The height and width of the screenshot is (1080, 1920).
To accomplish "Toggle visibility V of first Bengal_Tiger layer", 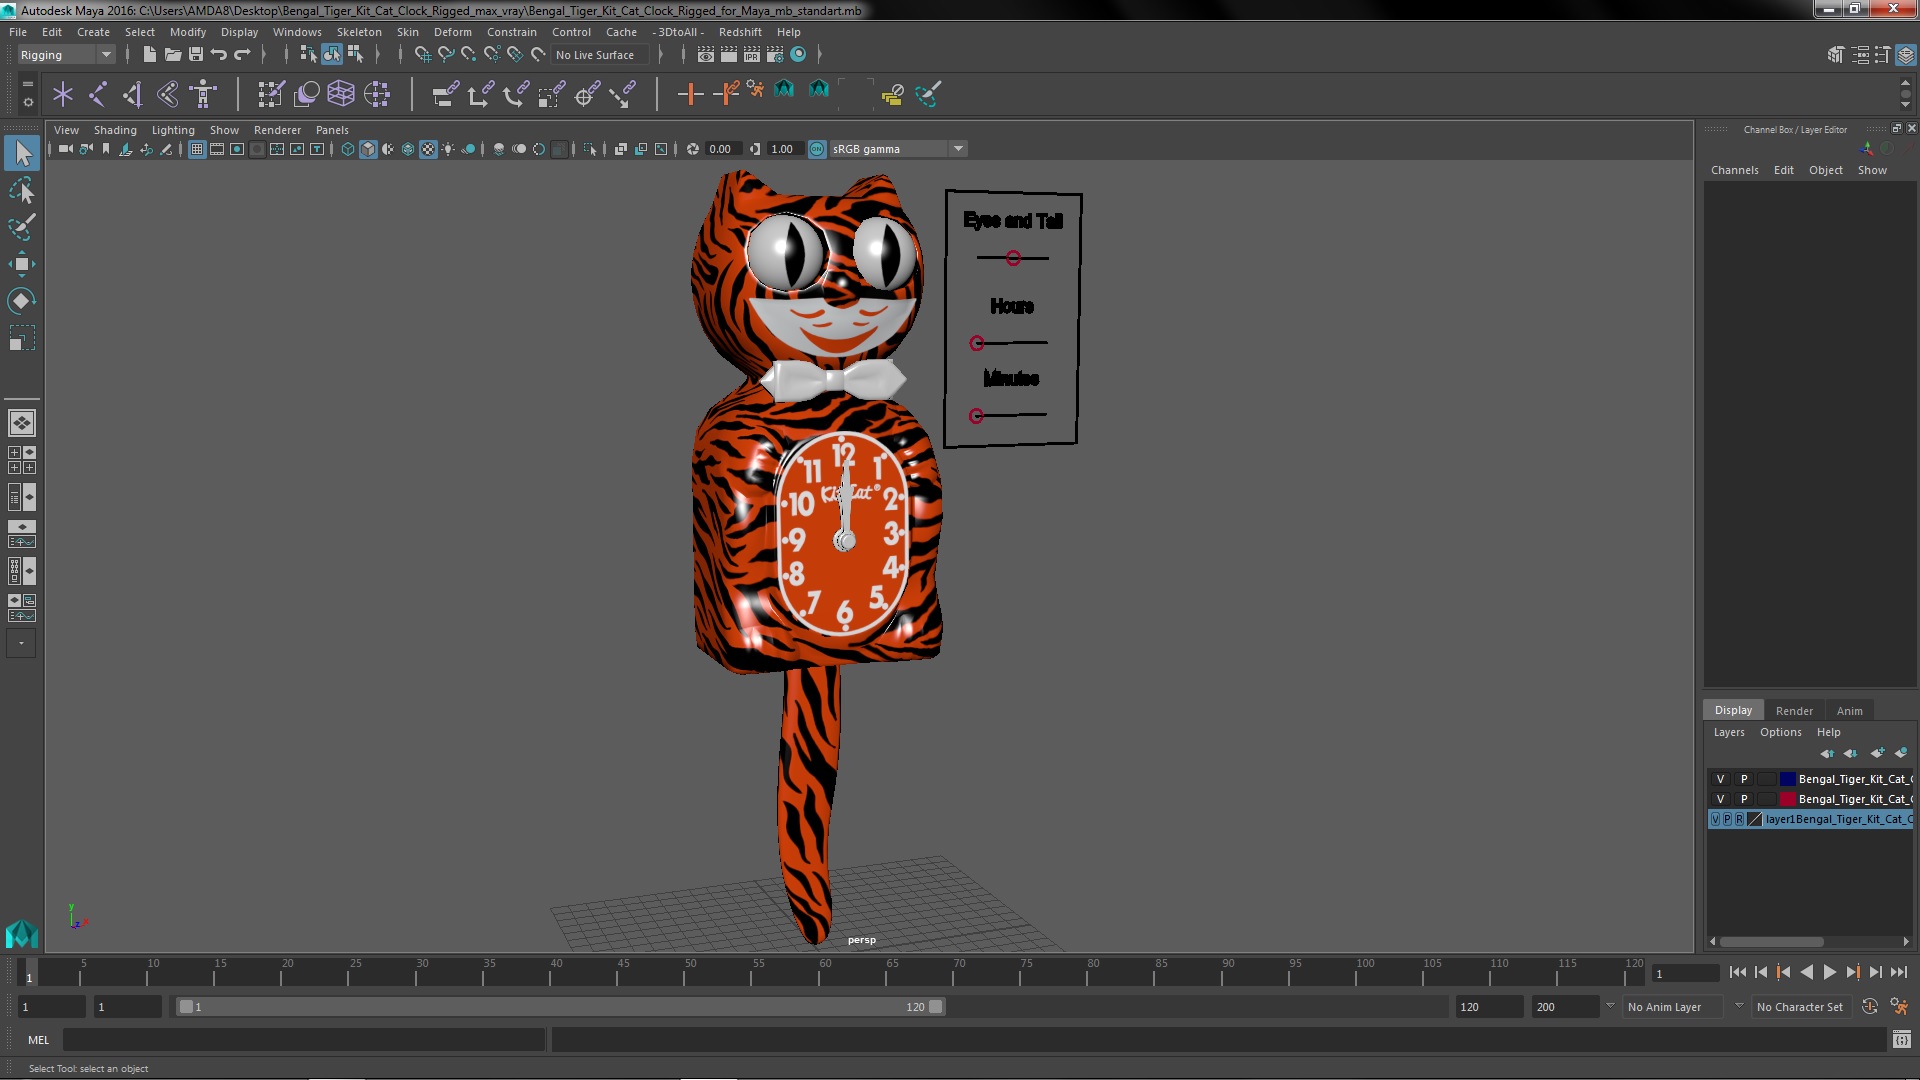I will coord(1720,779).
